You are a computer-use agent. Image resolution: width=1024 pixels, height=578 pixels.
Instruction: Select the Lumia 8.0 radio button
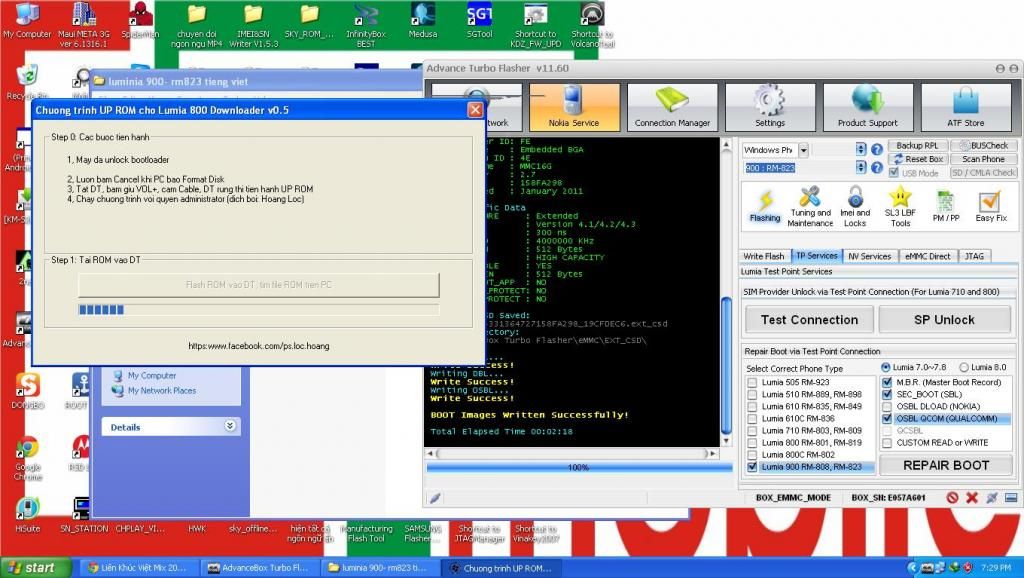(x=964, y=367)
